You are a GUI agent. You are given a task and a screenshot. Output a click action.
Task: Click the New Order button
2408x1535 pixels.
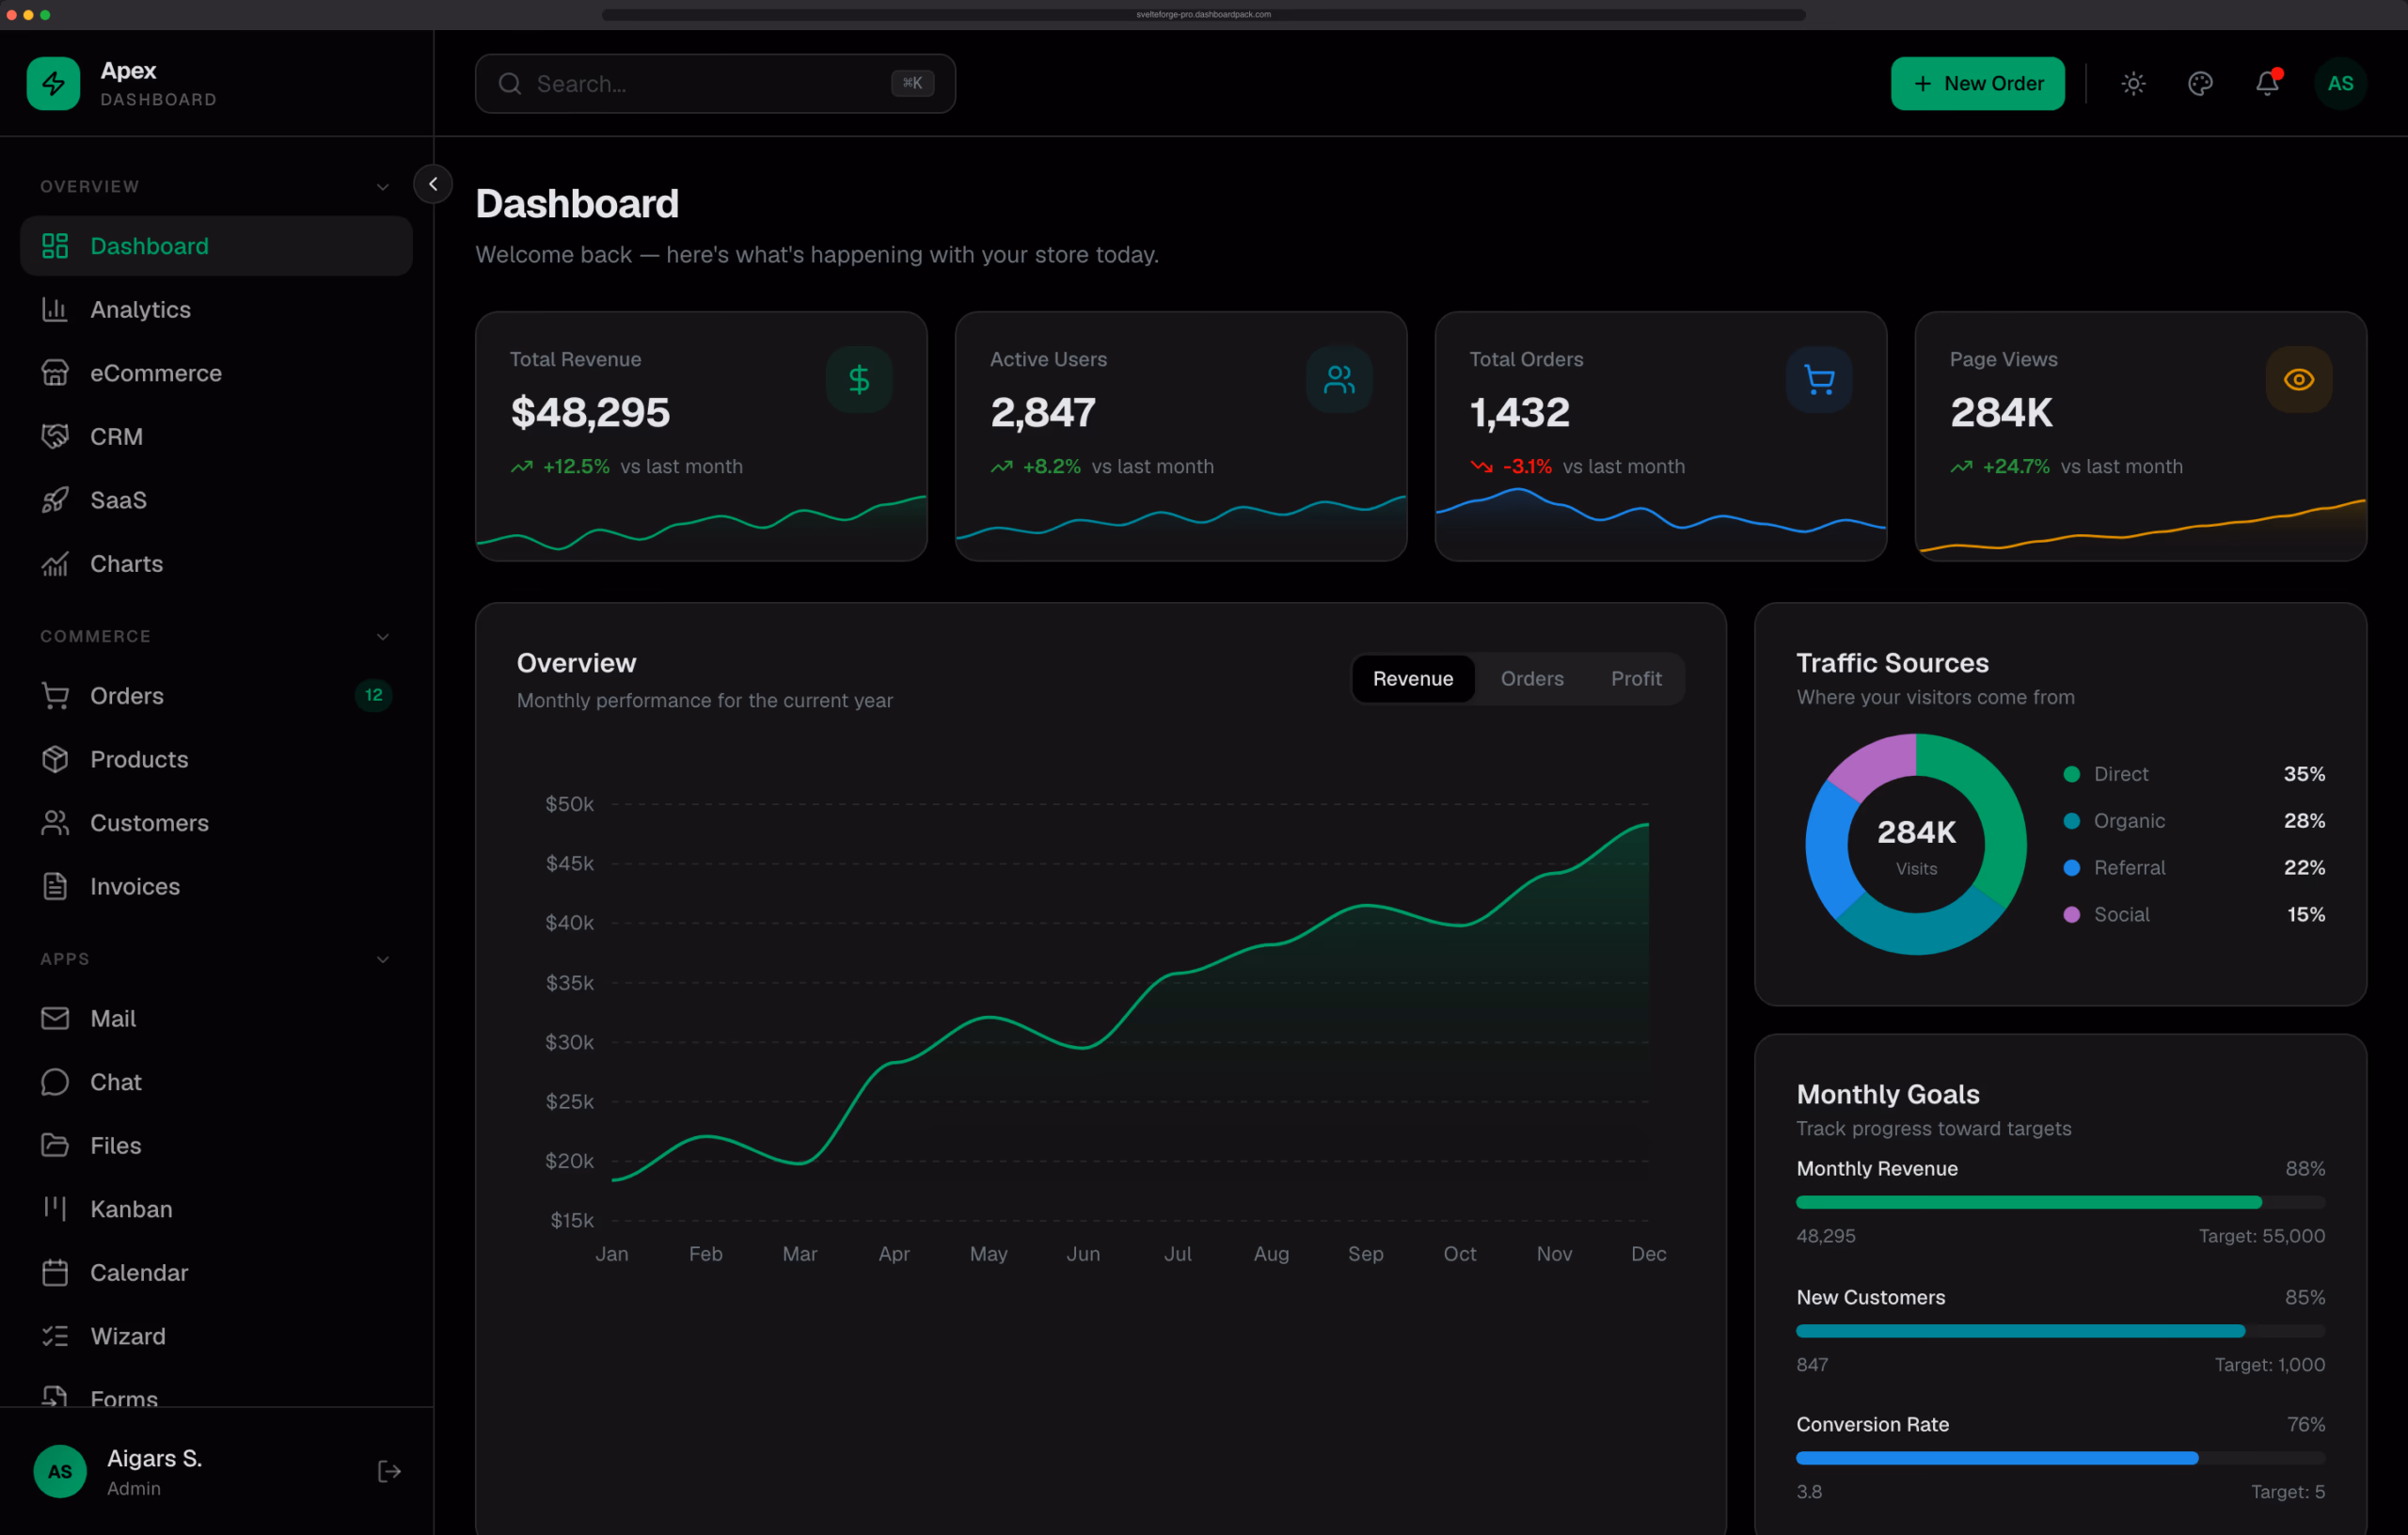click(x=1977, y=84)
